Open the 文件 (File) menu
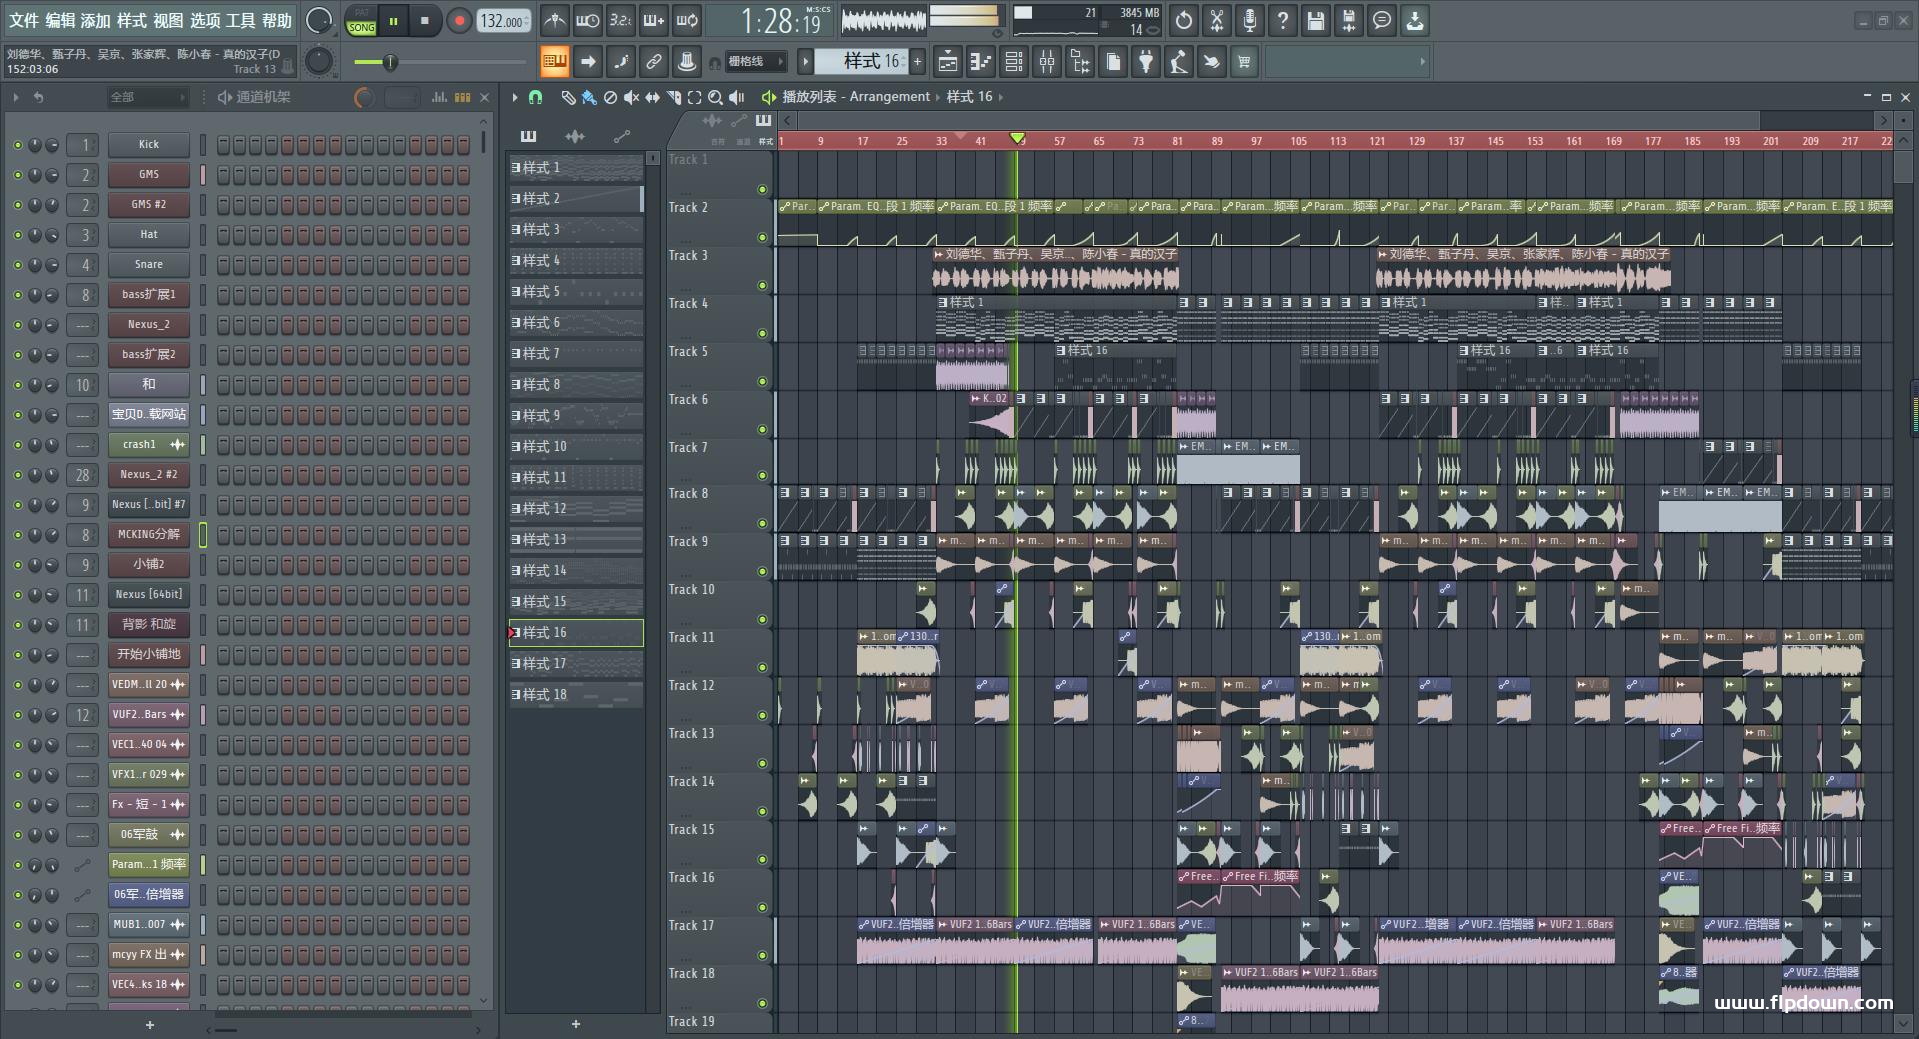Viewport: 1919px width, 1039px height. 24,20
